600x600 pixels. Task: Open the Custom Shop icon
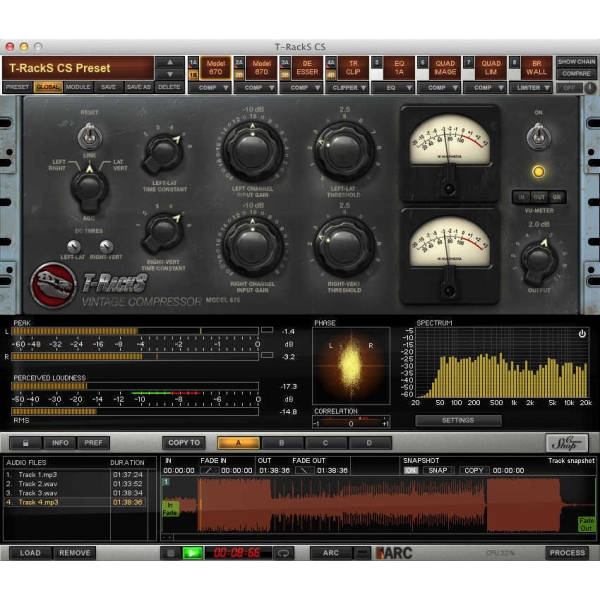[567, 443]
